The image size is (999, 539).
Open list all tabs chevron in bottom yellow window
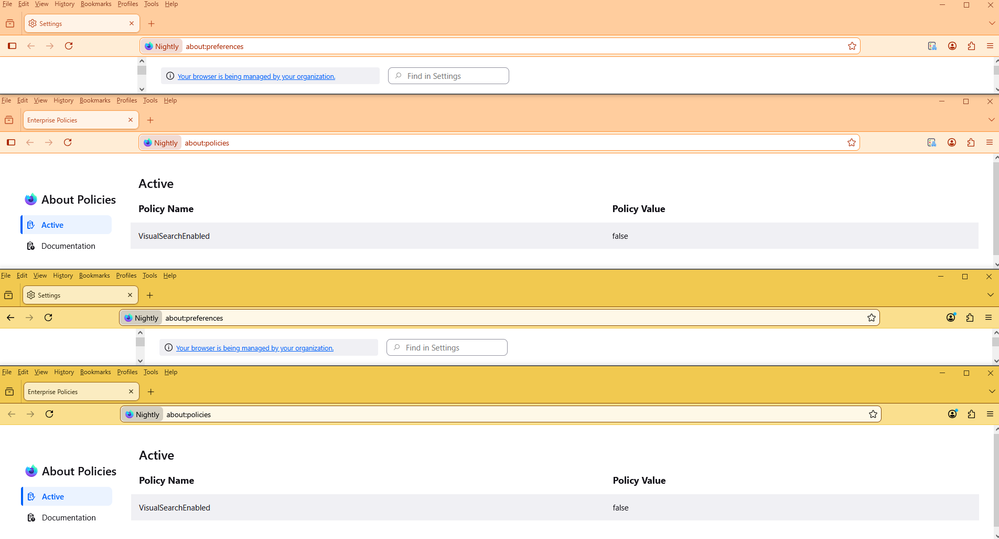tap(991, 392)
